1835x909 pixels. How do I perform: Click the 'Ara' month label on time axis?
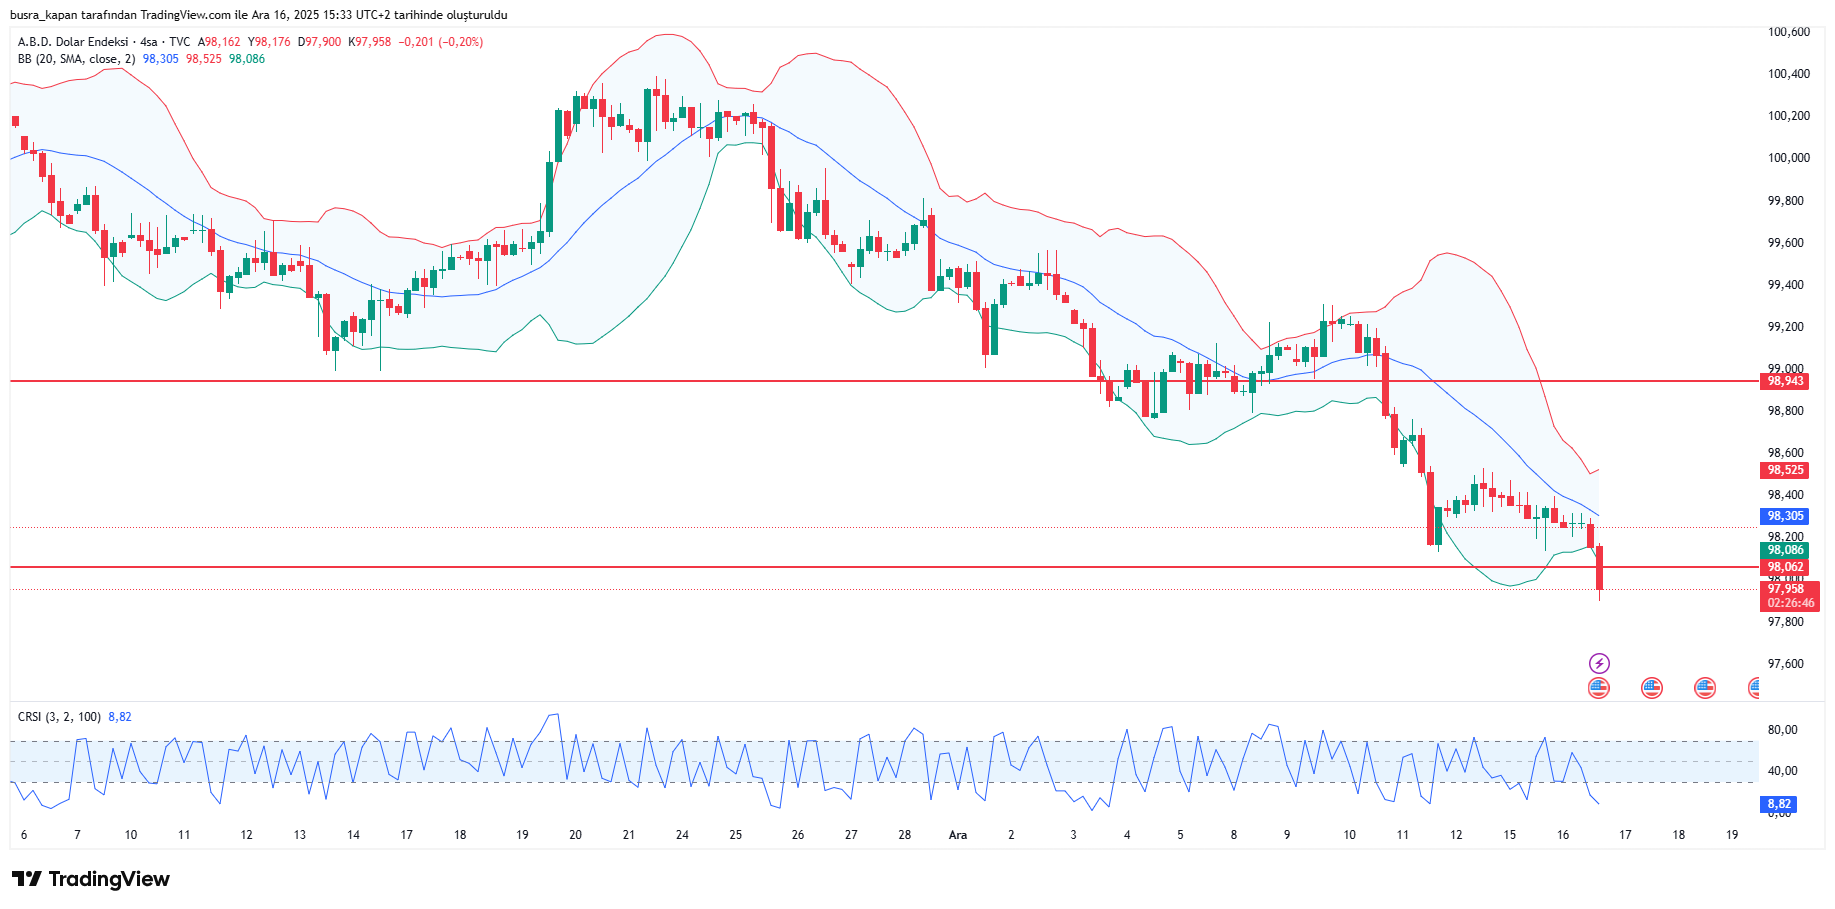tap(958, 835)
